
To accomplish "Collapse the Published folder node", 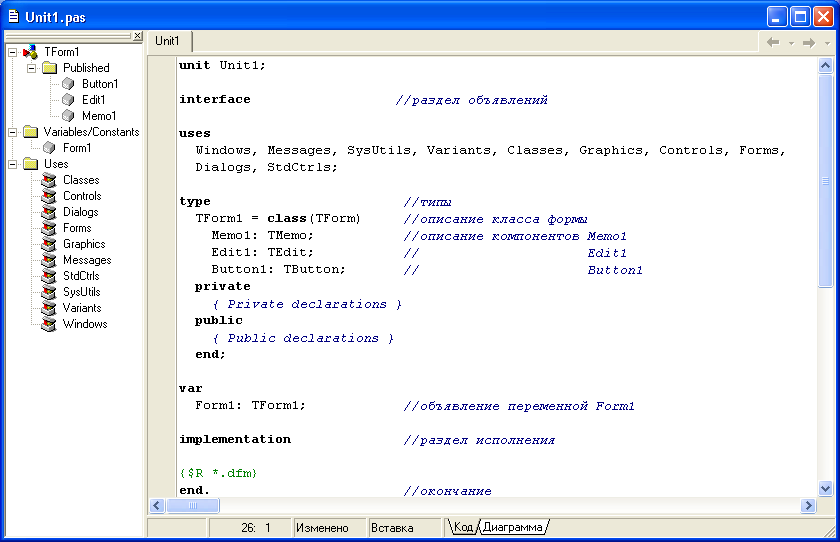I will (x=31, y=68).
